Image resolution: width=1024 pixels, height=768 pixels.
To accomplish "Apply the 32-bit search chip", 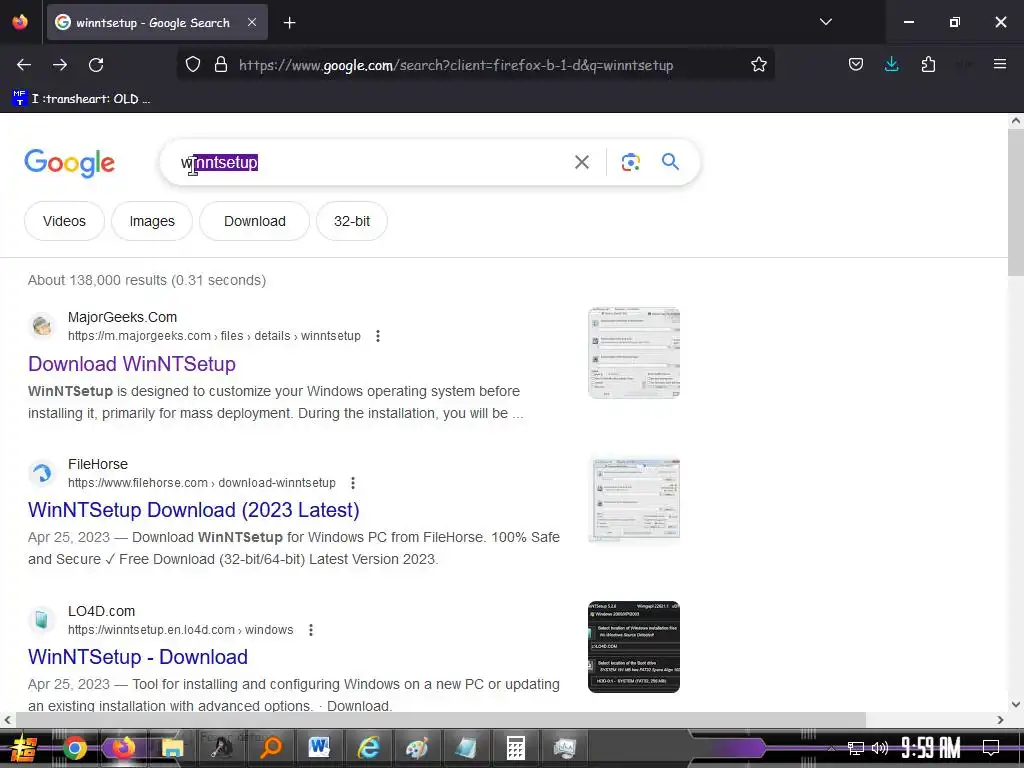I will 352,221.
